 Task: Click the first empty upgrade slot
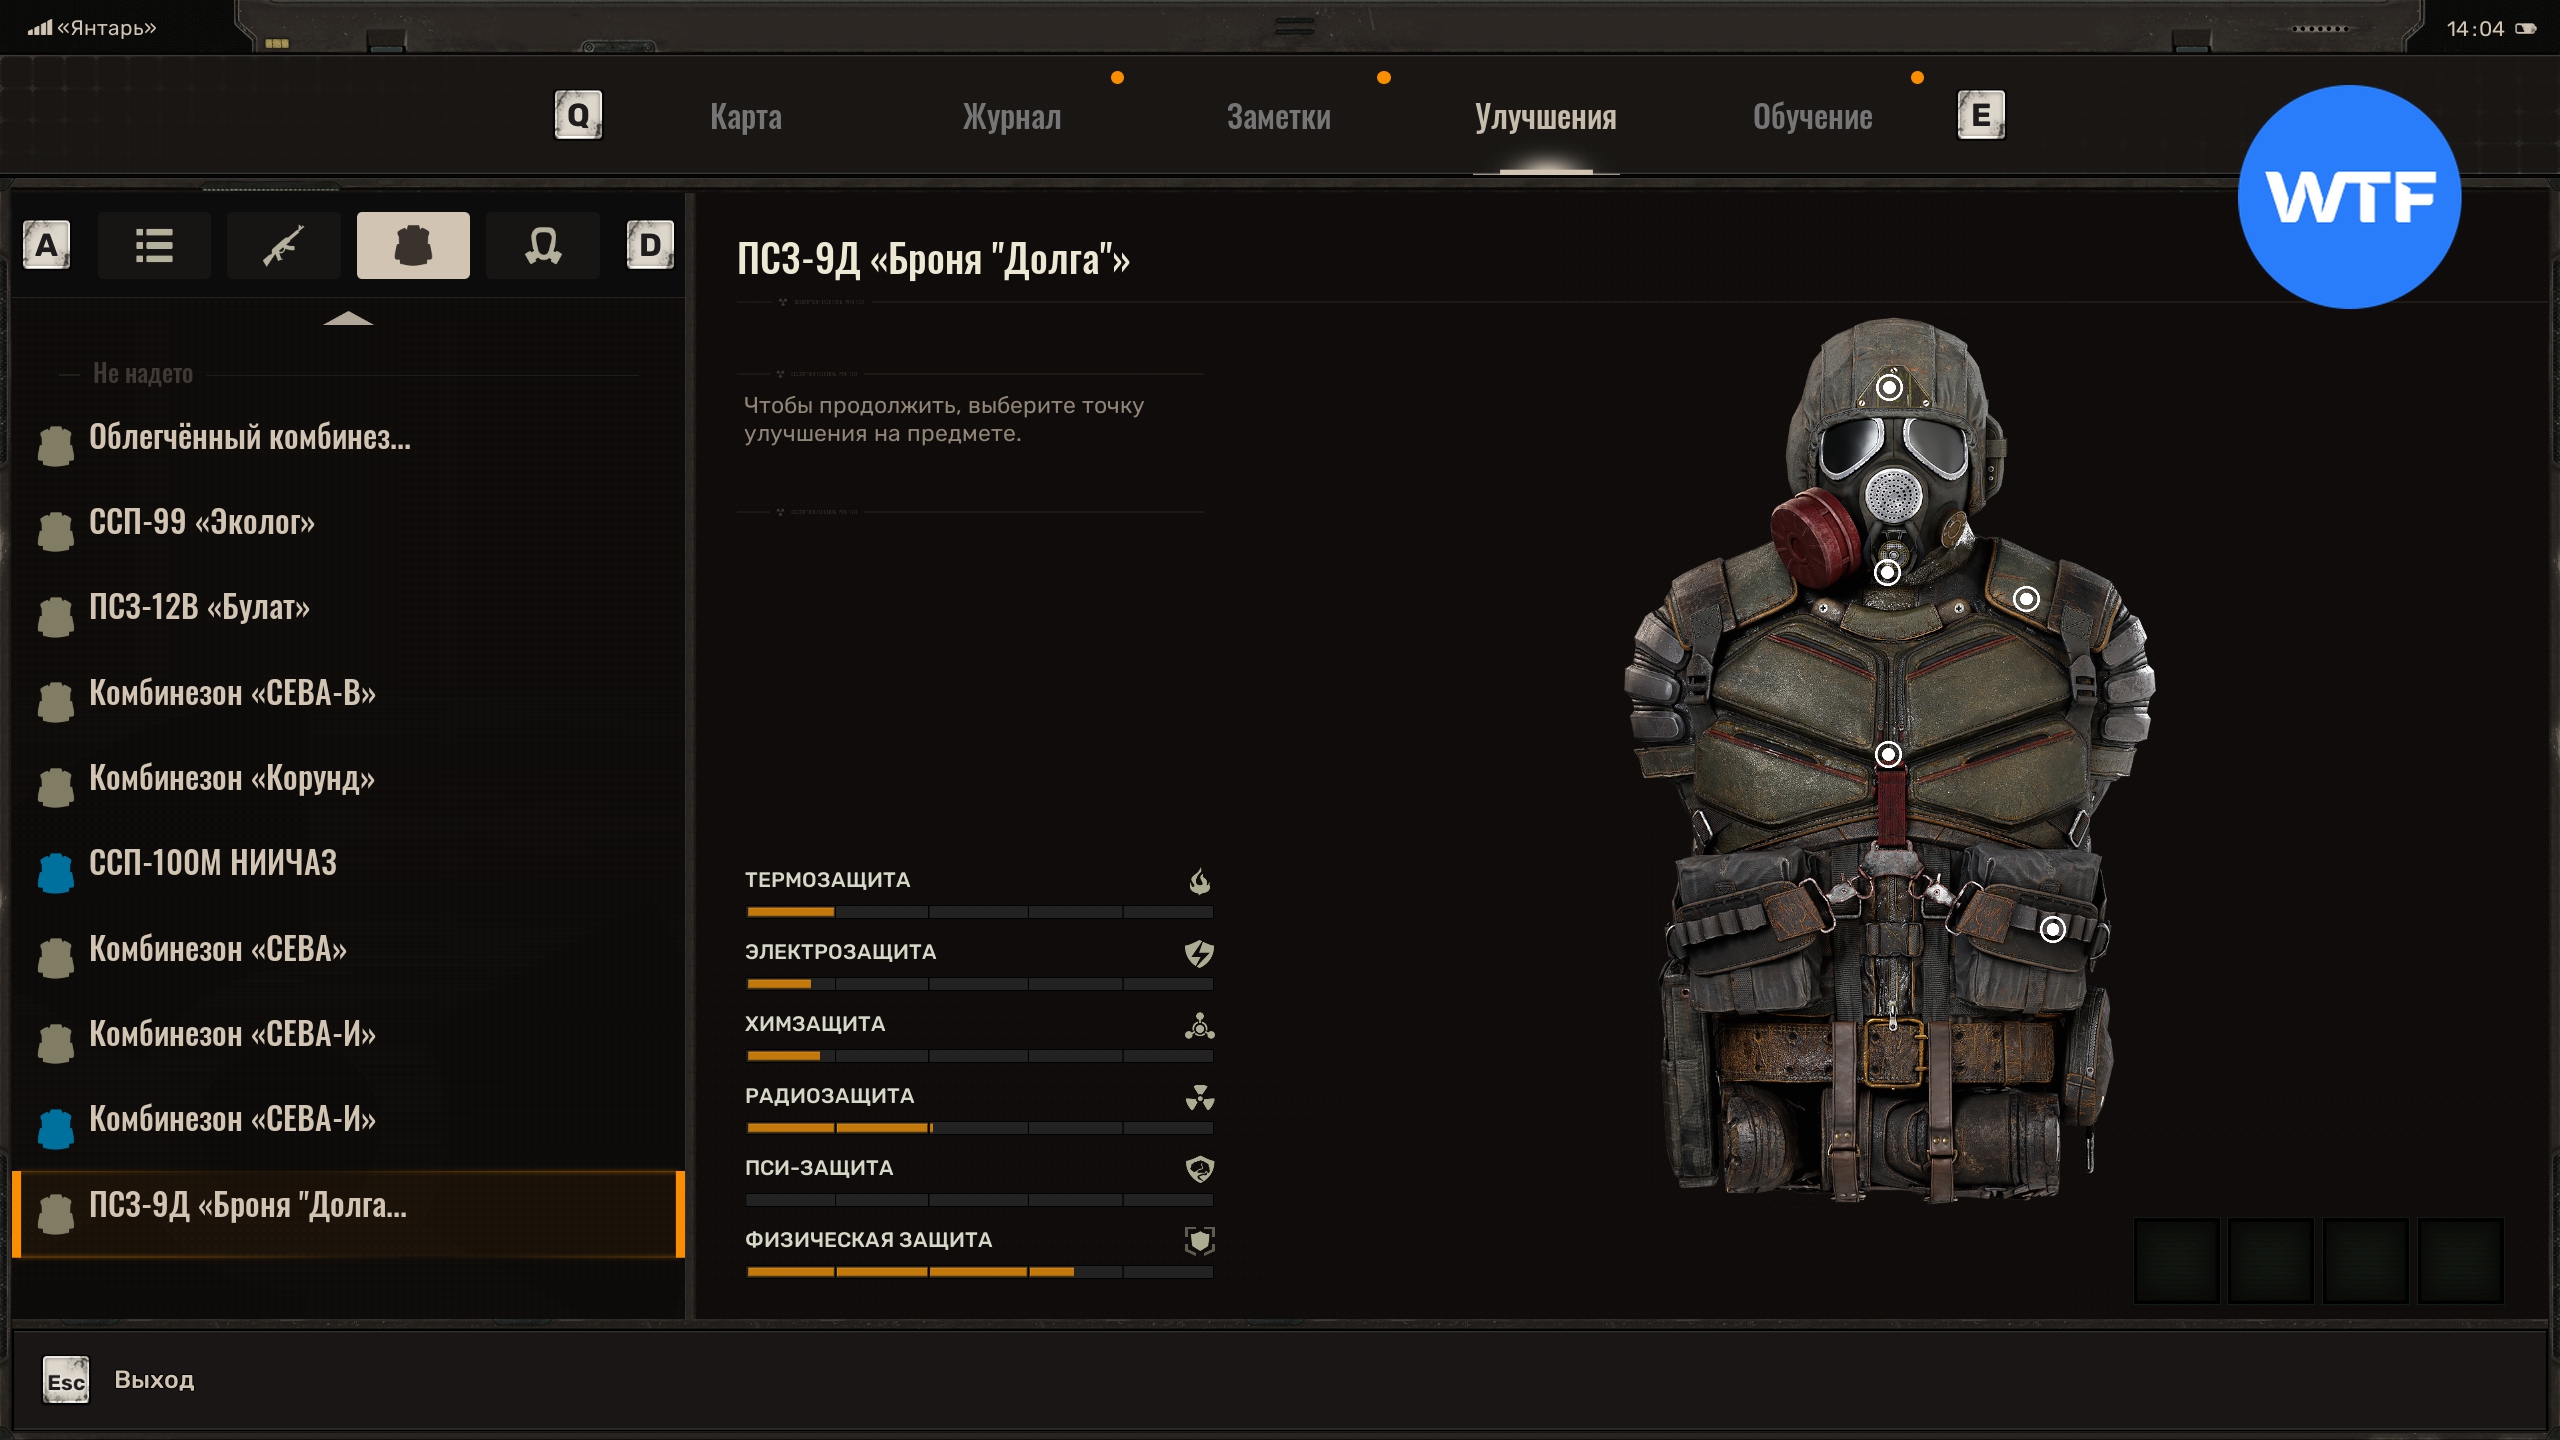coord(2176,1260)
